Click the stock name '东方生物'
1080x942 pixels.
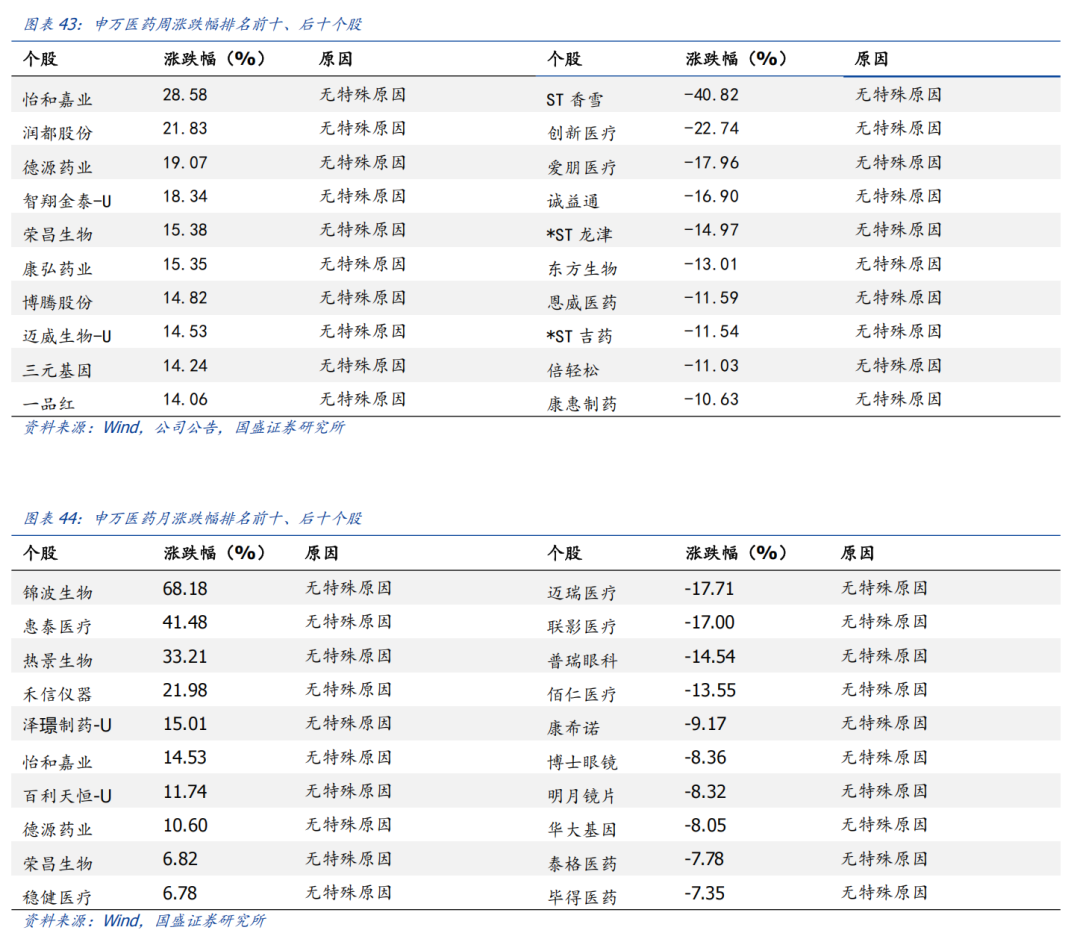tap(581, 269)
